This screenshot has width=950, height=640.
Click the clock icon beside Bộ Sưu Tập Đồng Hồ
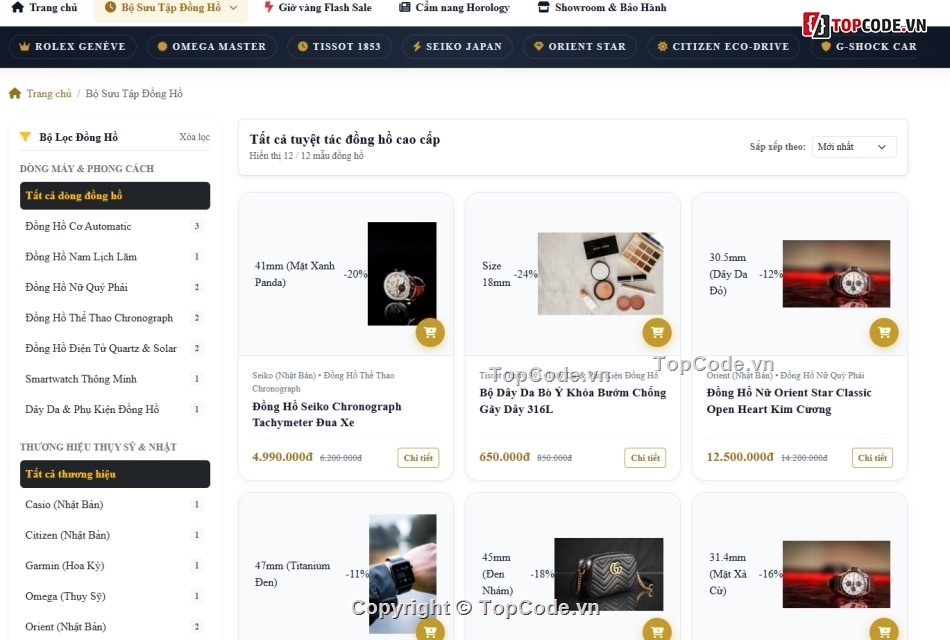tap(110, 7)
